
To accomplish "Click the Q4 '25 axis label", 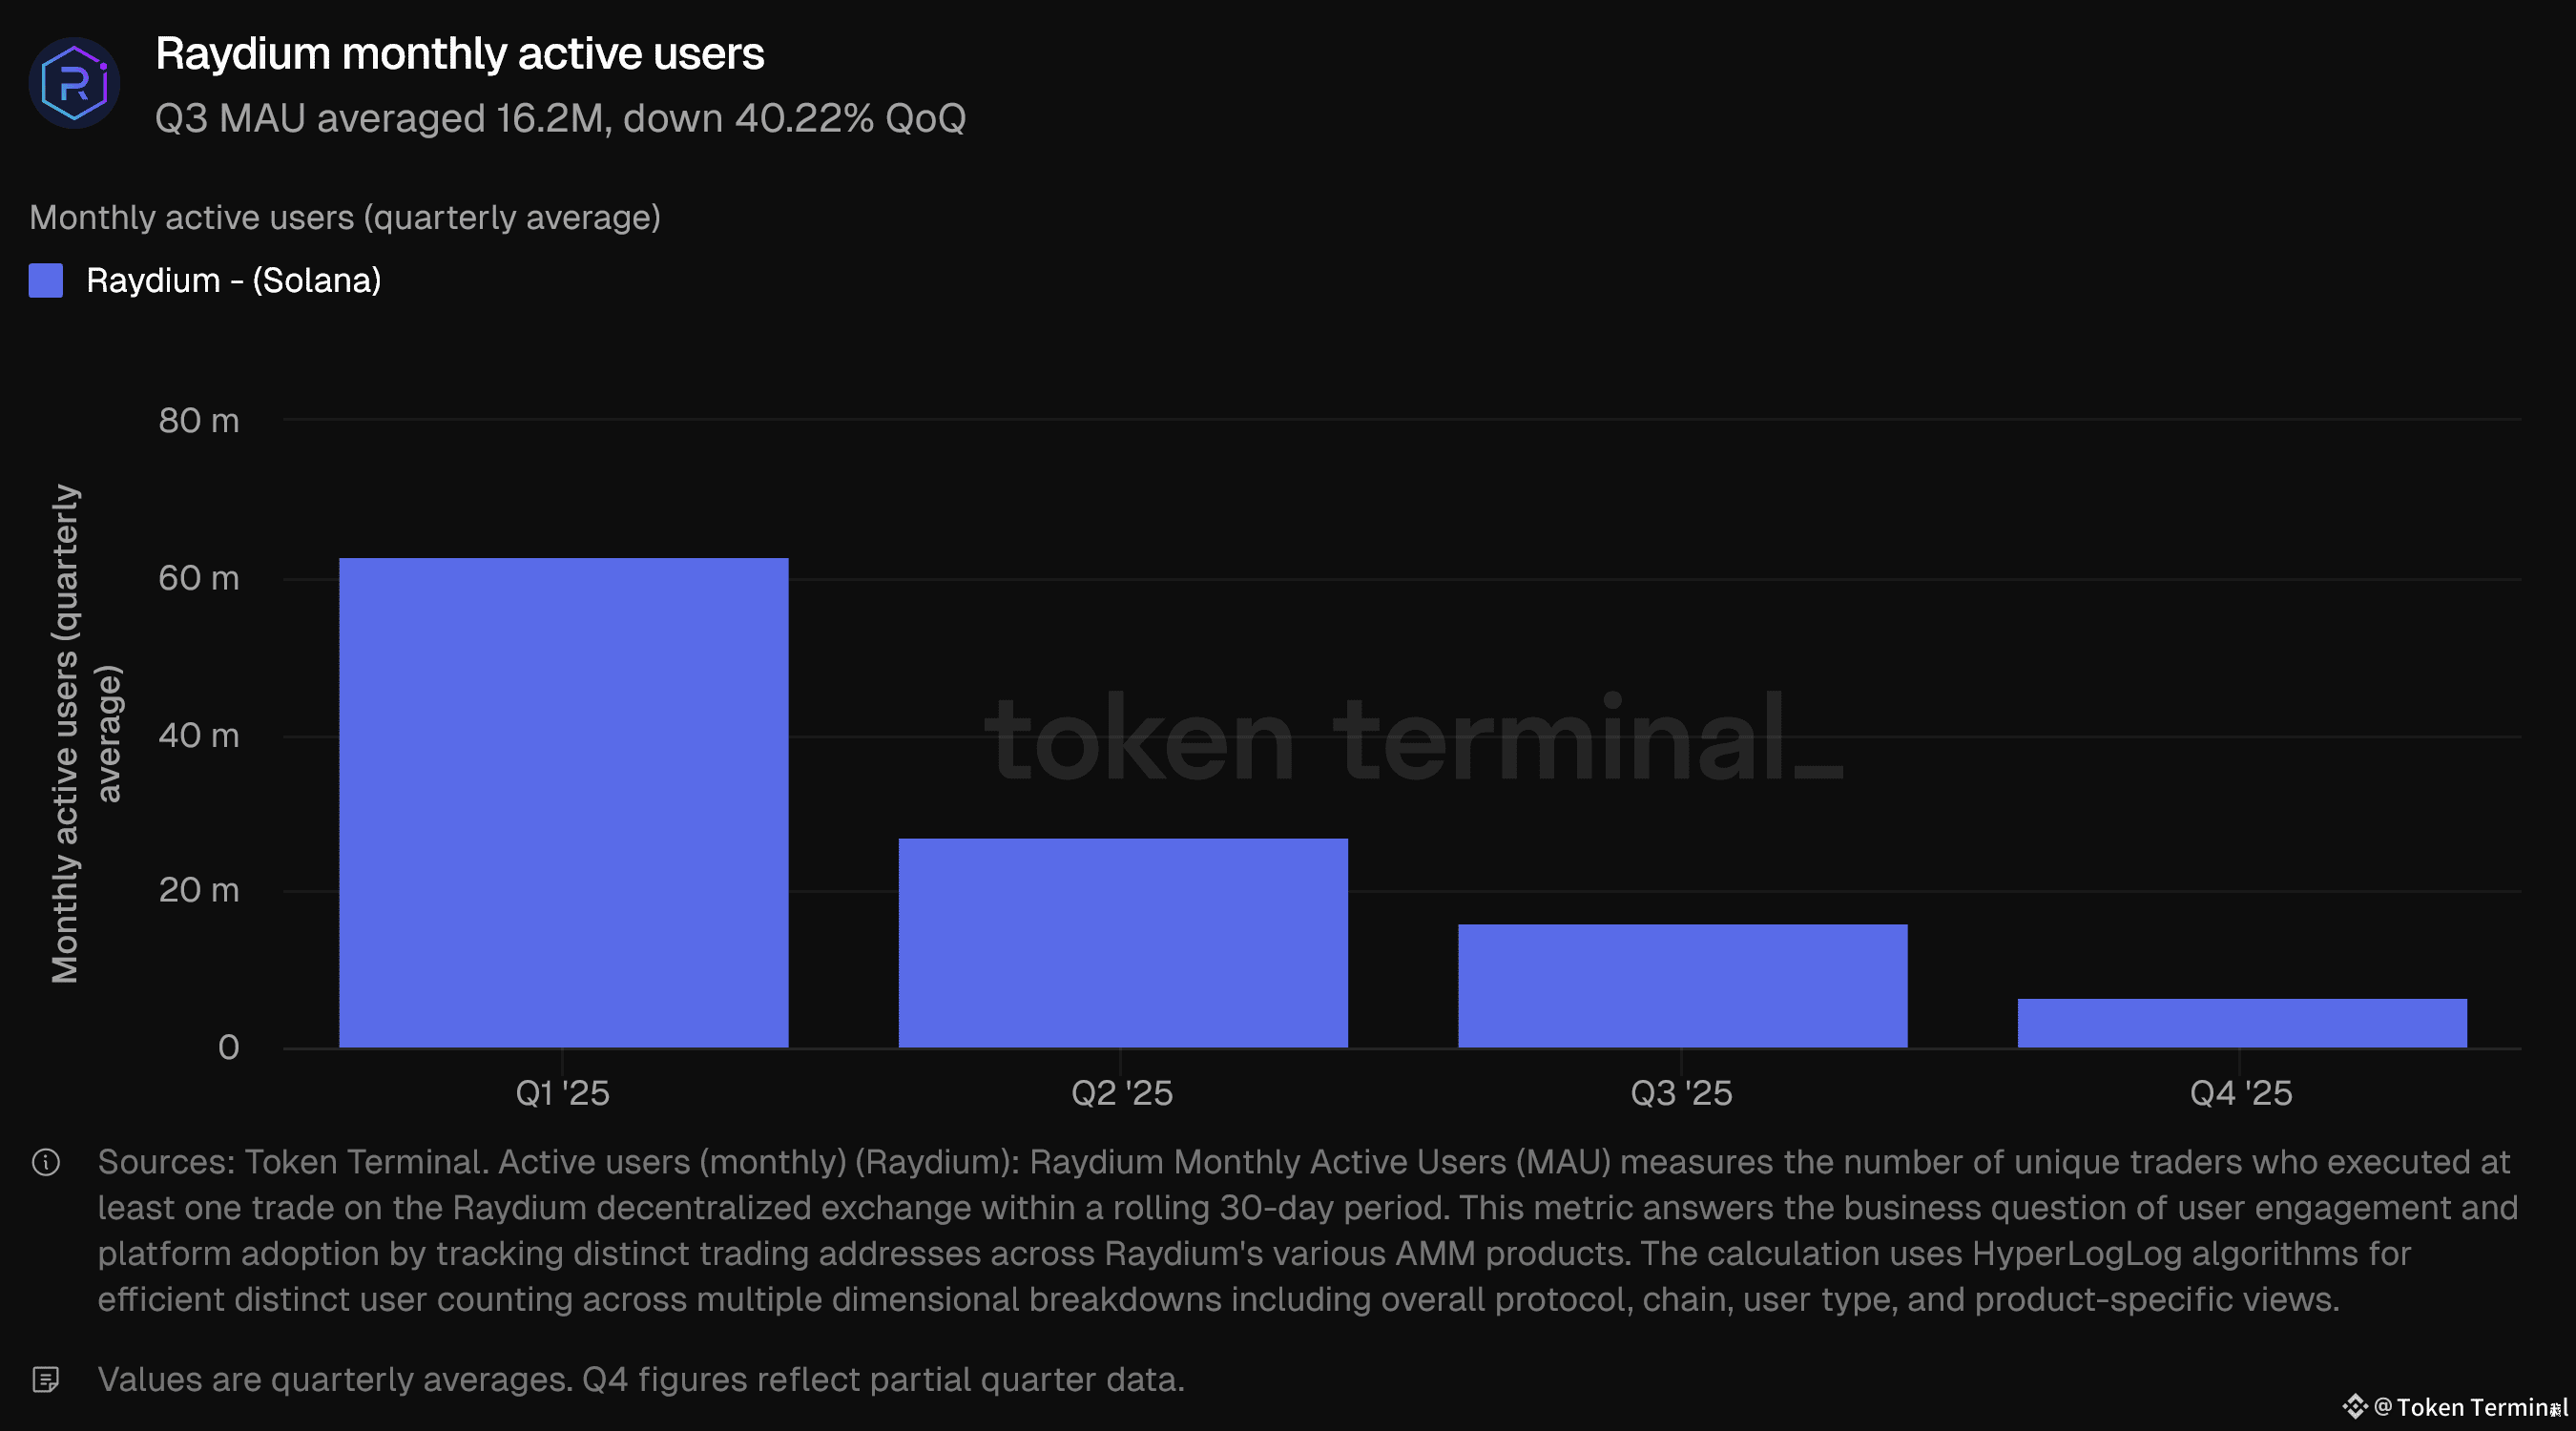I will click(2240, 1093).
